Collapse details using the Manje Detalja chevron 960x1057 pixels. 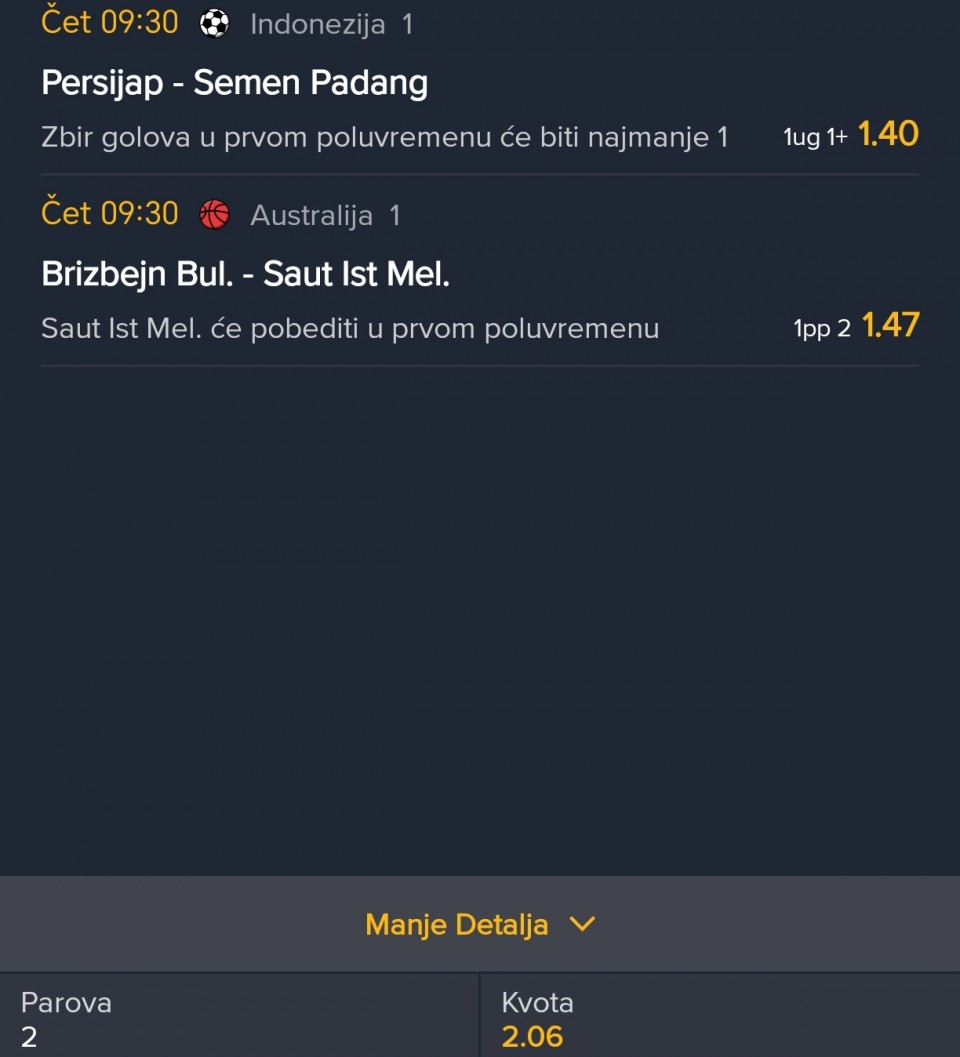tap(581, 924)
